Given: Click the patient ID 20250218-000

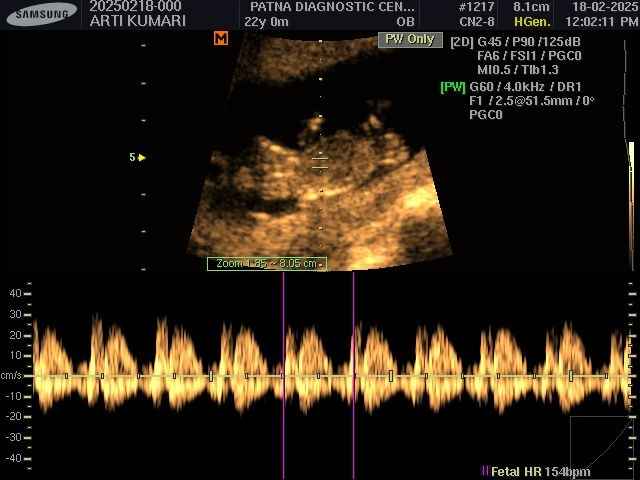Looking at the screenshot, I should point(136,6).
